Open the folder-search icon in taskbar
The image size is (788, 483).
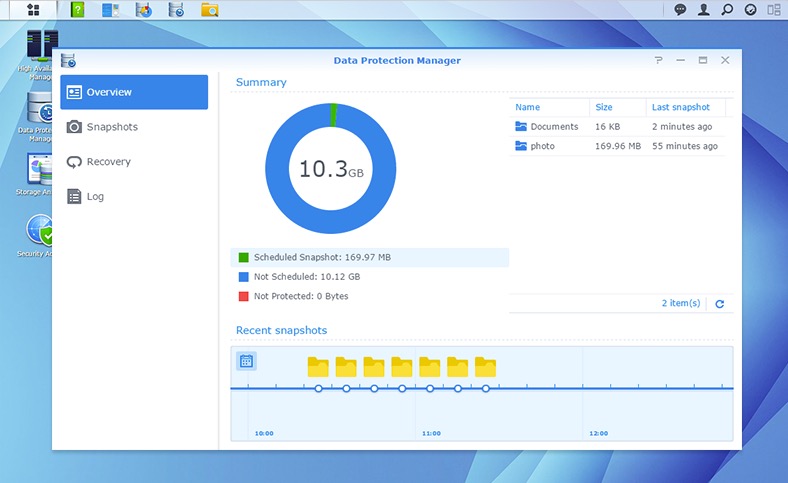[x=210, y=10]
